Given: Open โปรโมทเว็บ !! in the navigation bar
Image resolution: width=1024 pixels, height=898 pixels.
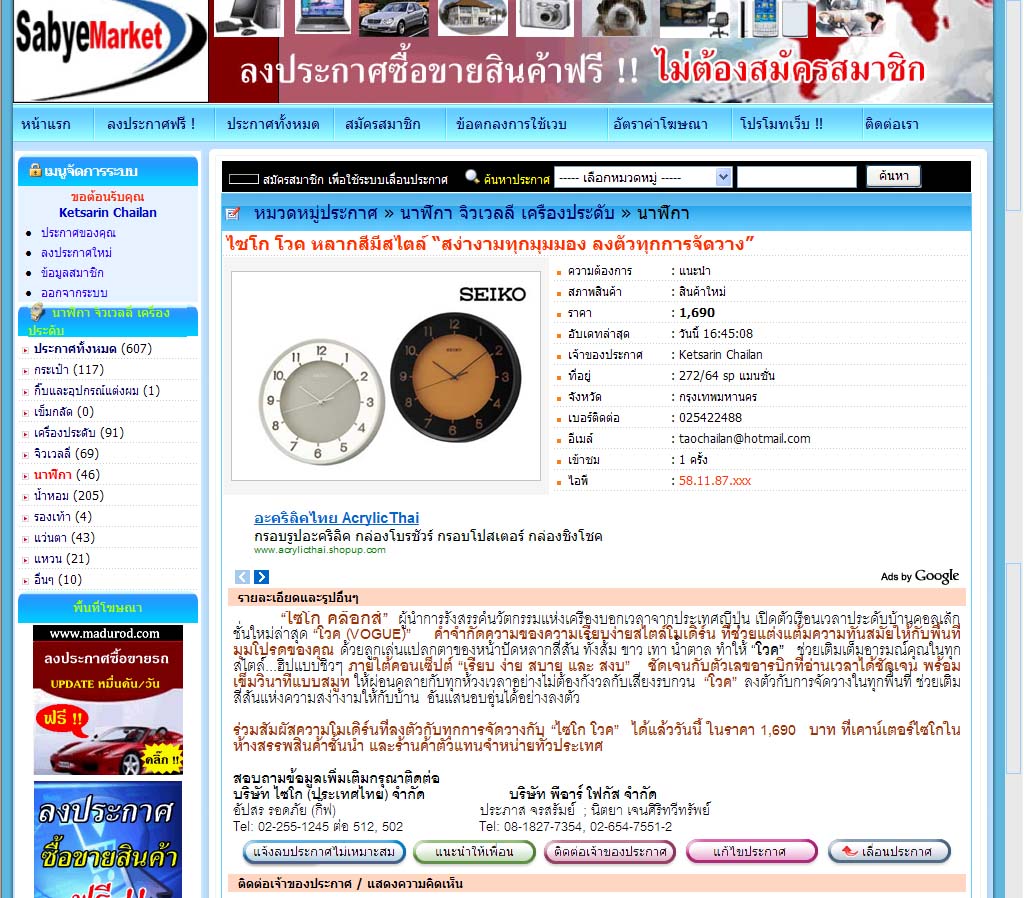Looking at the screenshot, I should (781, 124).
